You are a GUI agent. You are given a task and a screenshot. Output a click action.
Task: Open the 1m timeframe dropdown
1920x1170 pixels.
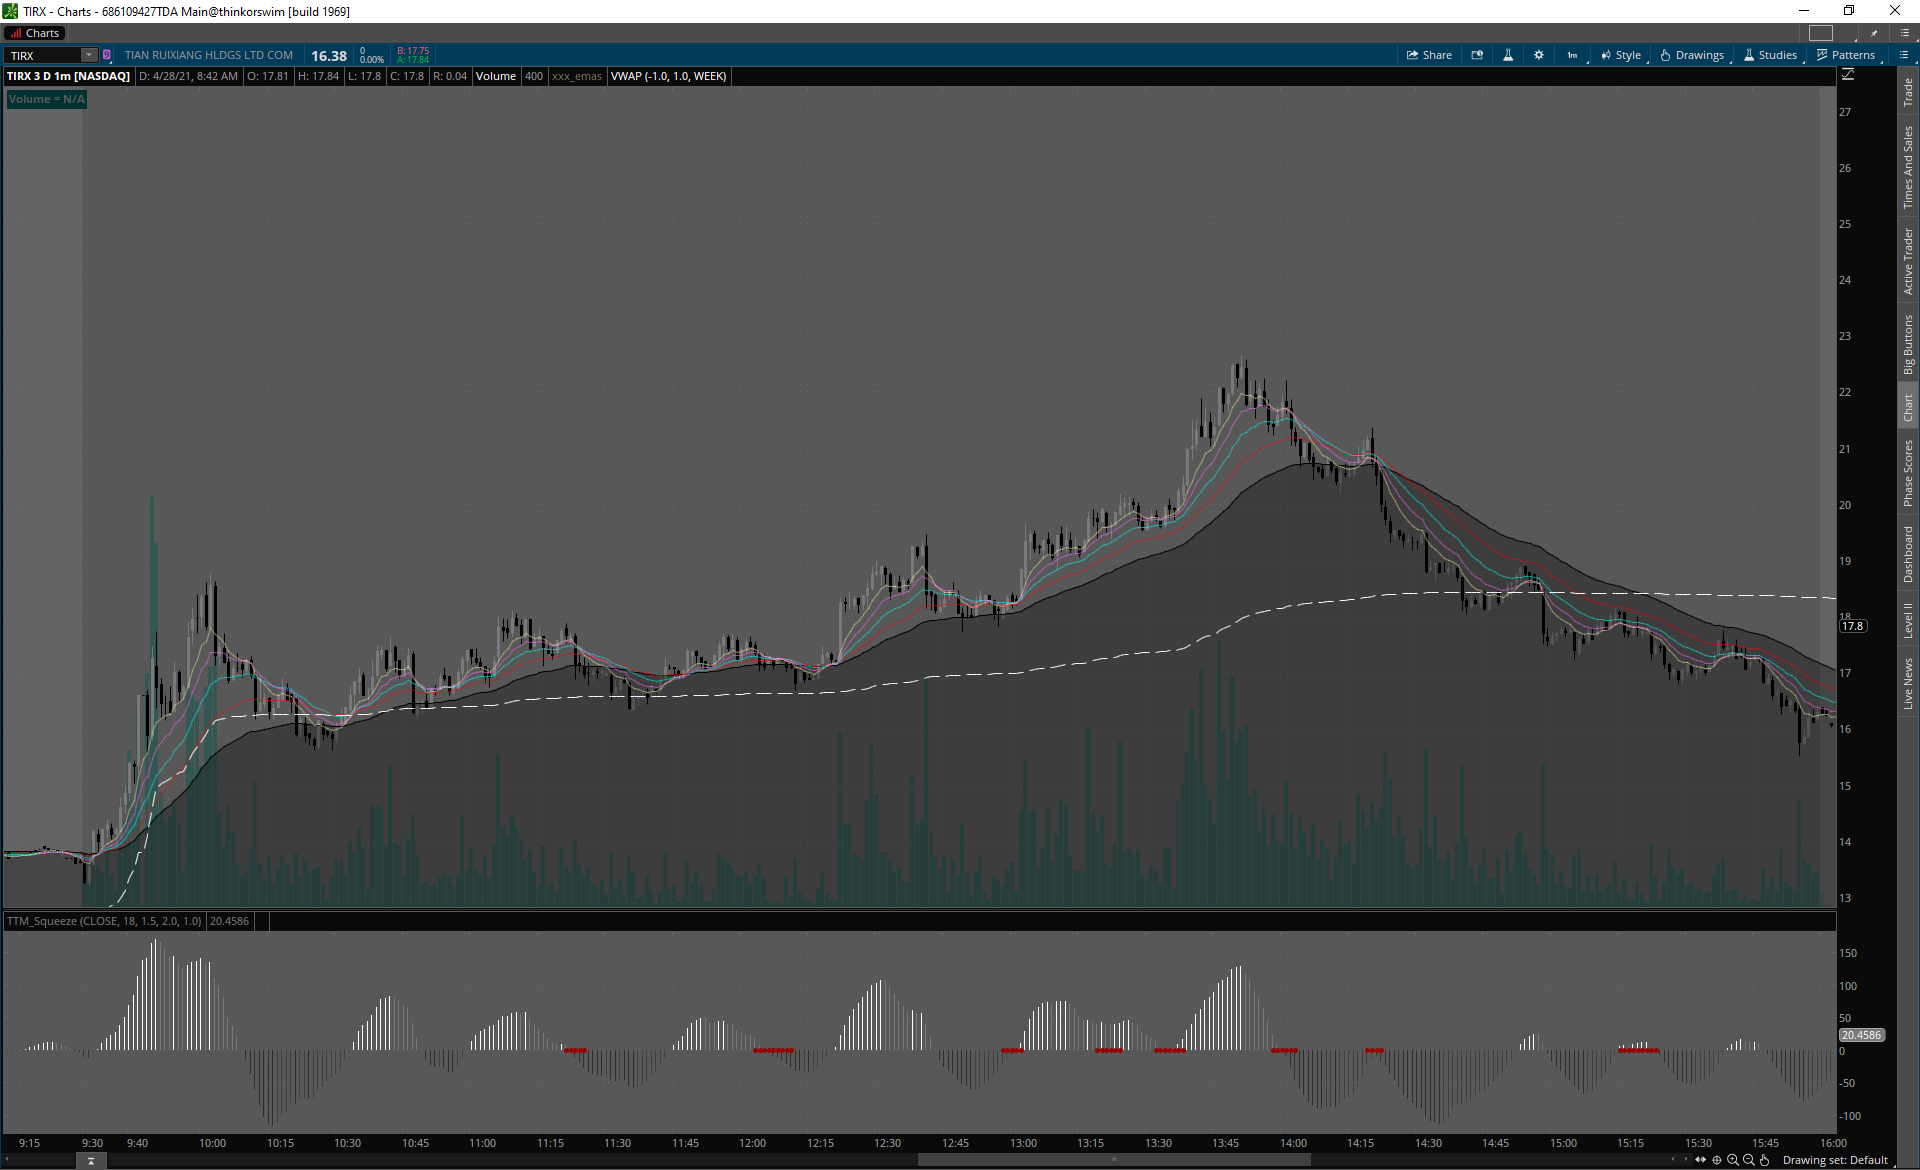[x=1573, y=55]
